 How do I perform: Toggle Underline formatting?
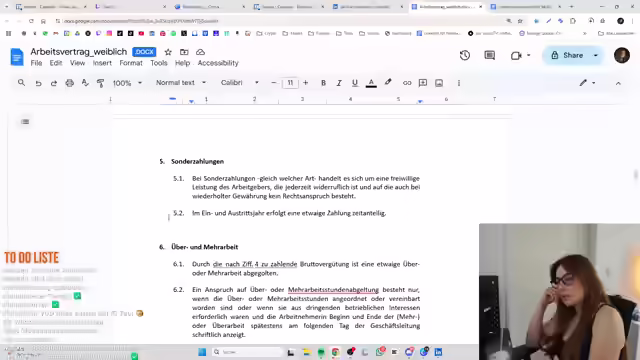pyautogui.click(x=355, y=83)
